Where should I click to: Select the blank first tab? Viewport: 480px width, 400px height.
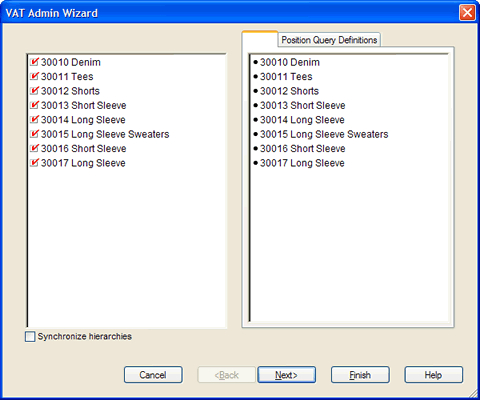click(x=260, y=39)
